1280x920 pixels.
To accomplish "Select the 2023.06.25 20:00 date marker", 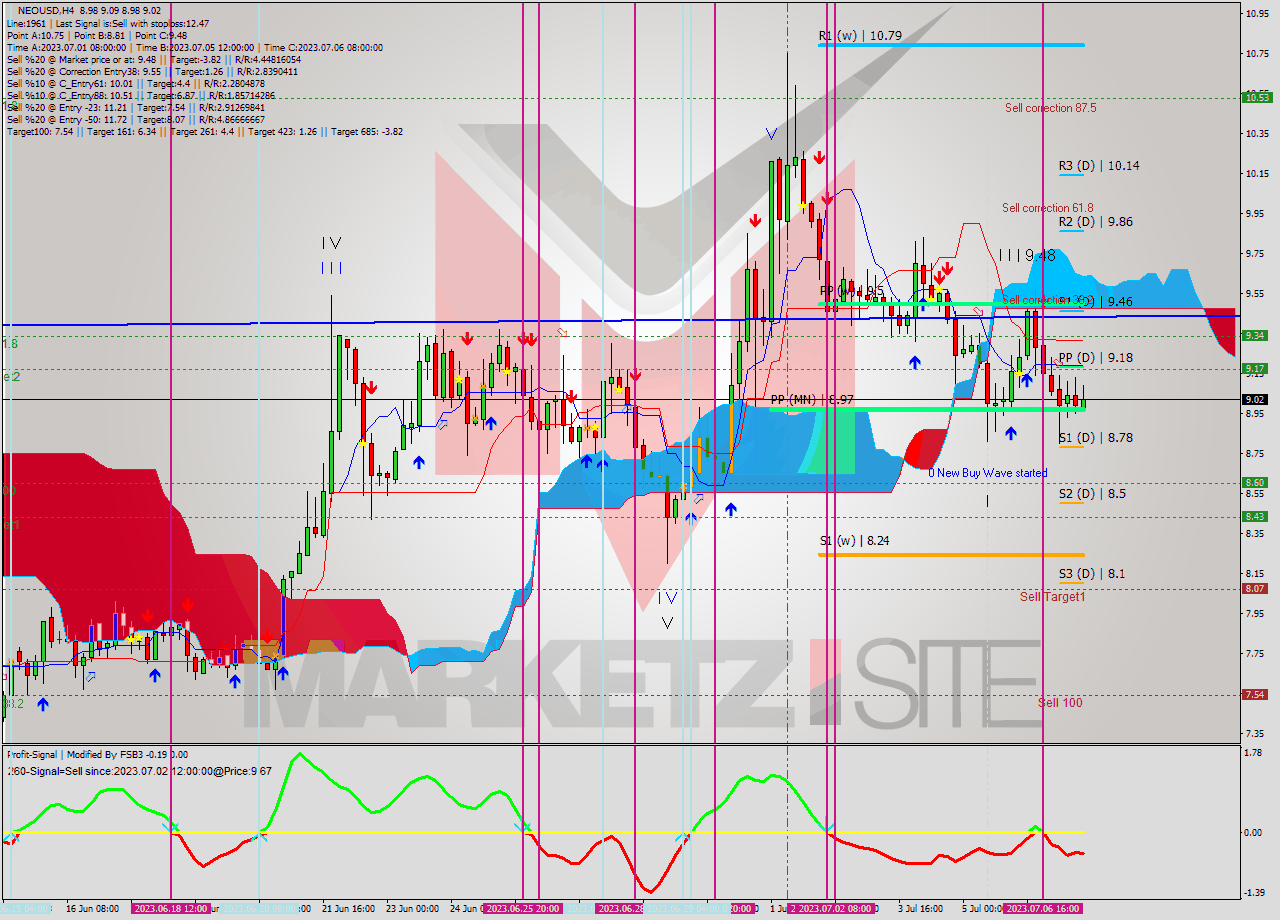I will 523,909.
